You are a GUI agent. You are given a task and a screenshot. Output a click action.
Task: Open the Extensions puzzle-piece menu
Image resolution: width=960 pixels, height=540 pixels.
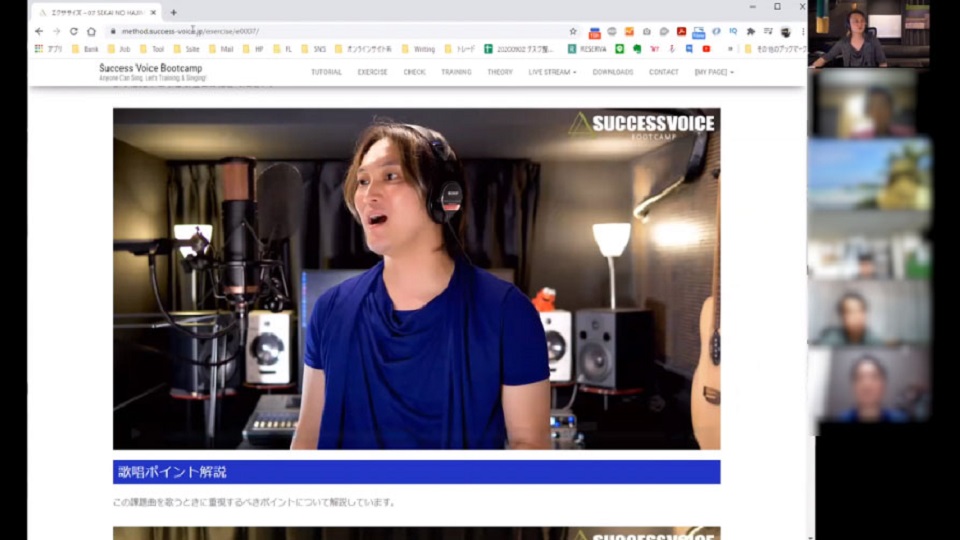coord(751,31)
